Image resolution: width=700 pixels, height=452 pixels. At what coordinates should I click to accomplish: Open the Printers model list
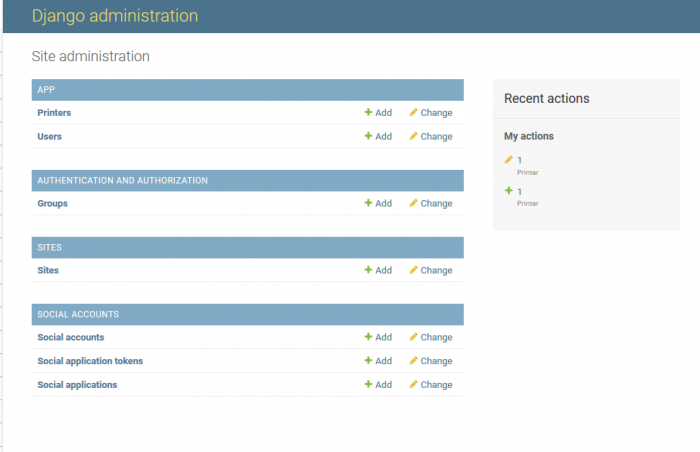pyautogui.click(x=54, y=113)
